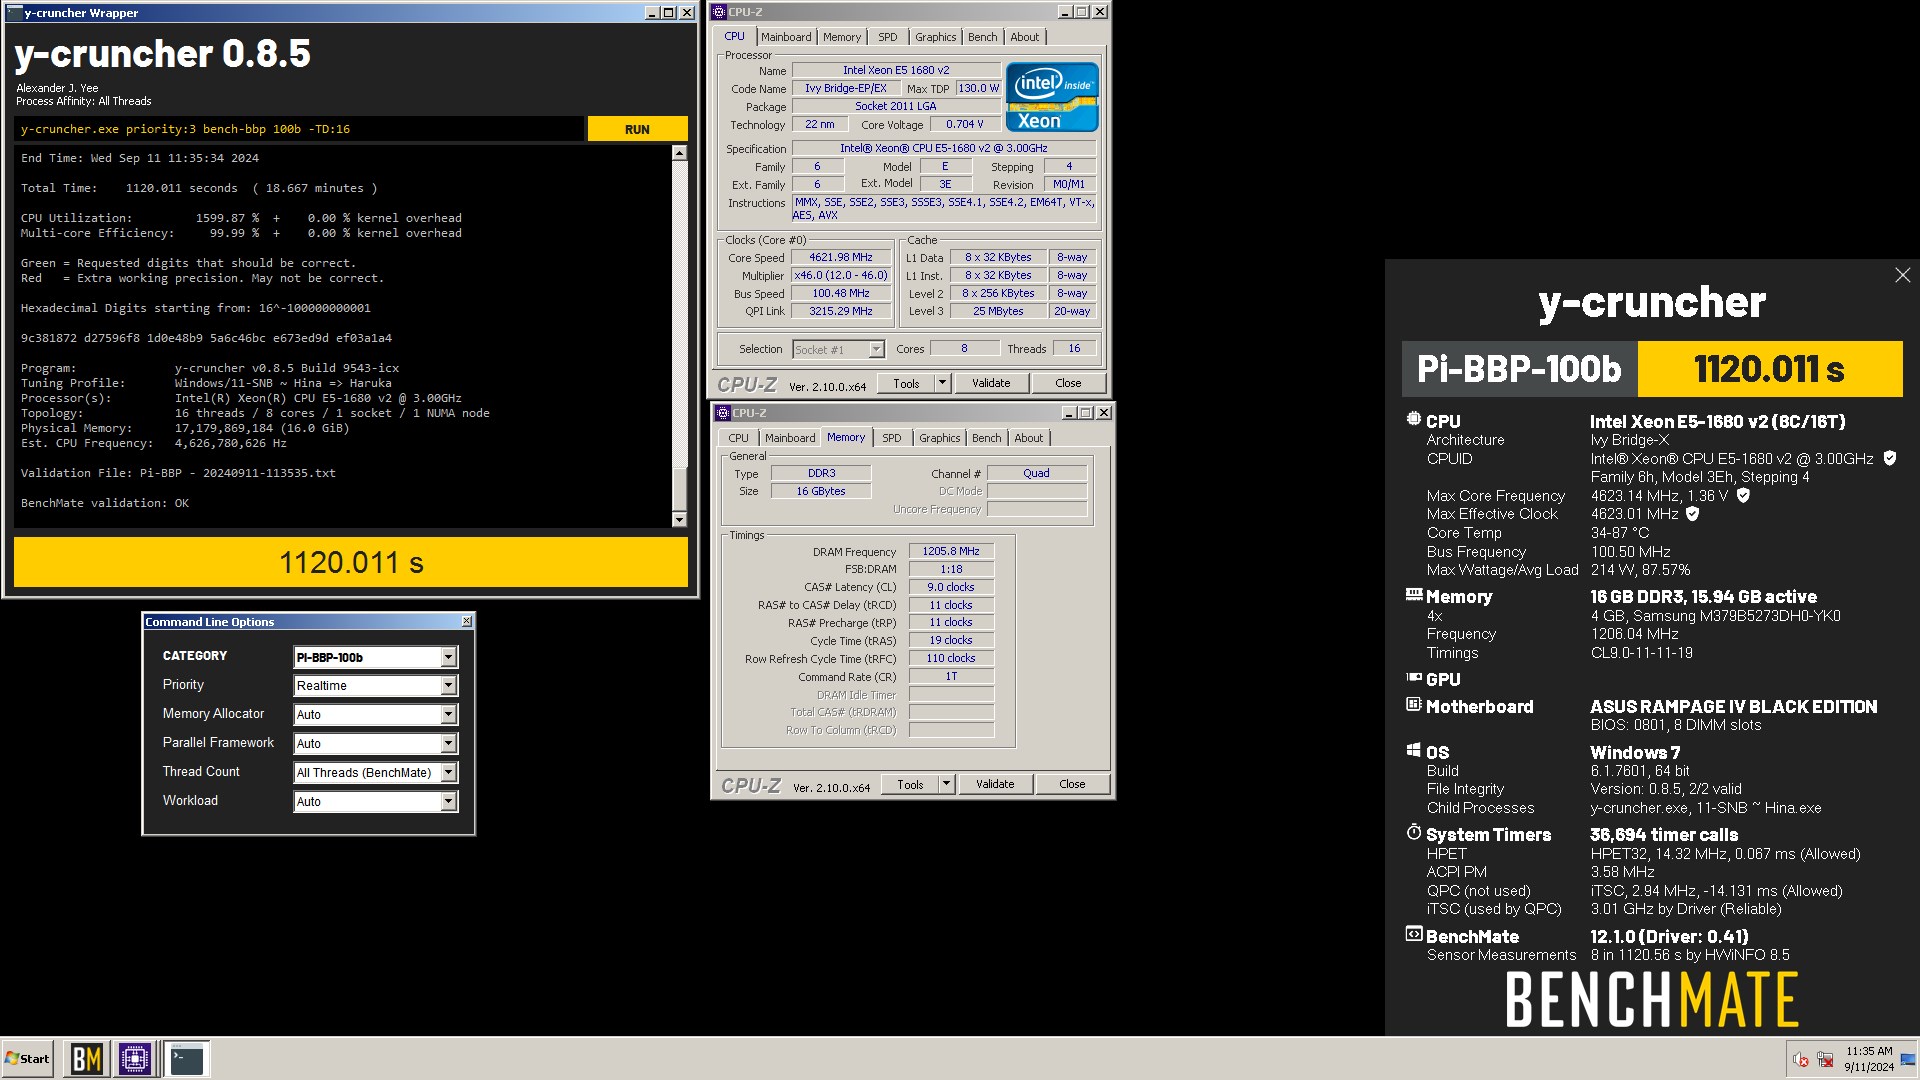1920x1080 pixels.
Task: Expand the Workload dropdown
Action: point(375,801)
